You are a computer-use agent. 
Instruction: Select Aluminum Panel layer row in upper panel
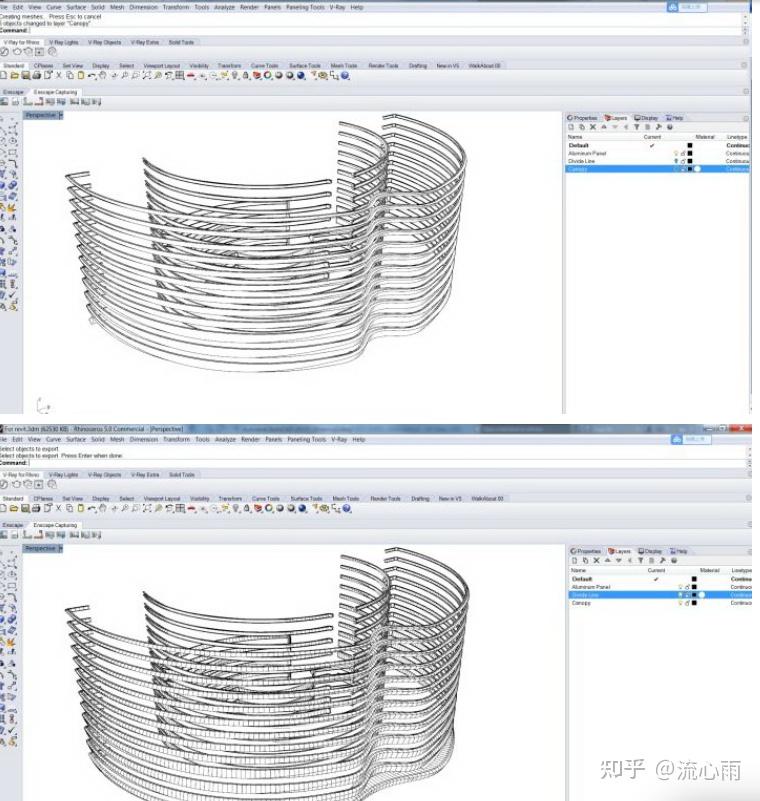[x=657, y=153]
